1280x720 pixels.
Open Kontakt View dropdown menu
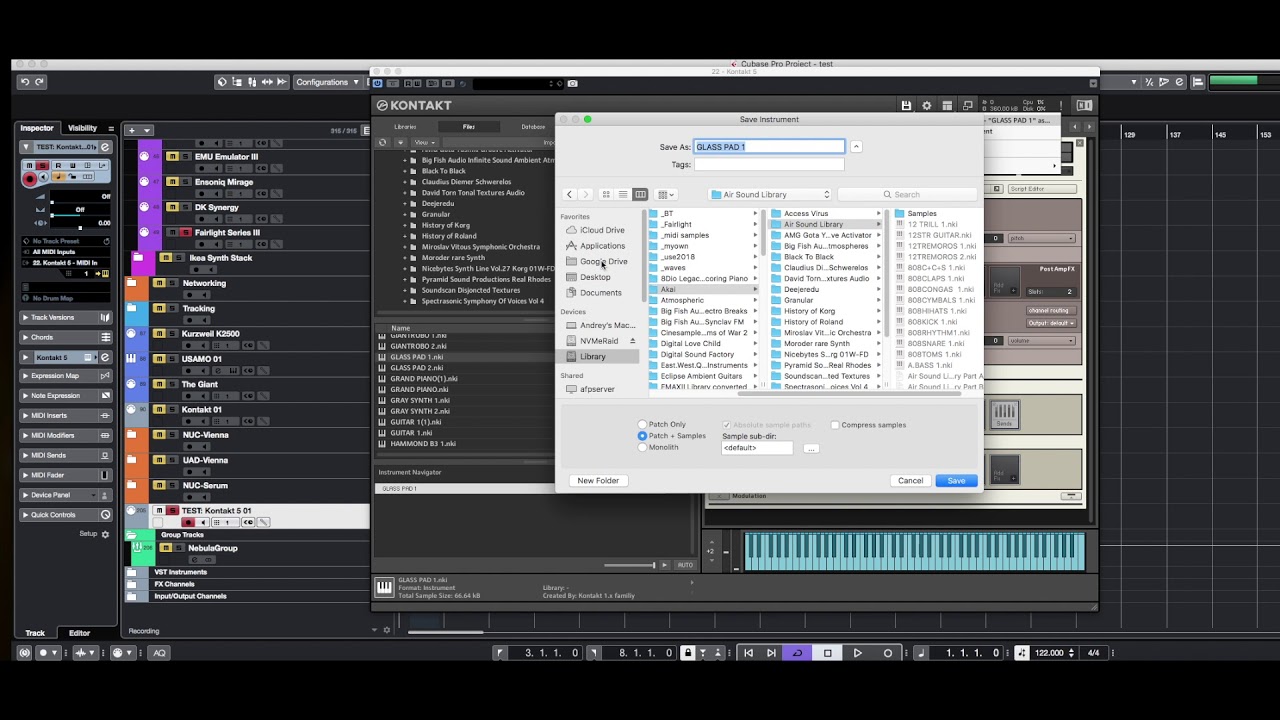tap(423, 142)
